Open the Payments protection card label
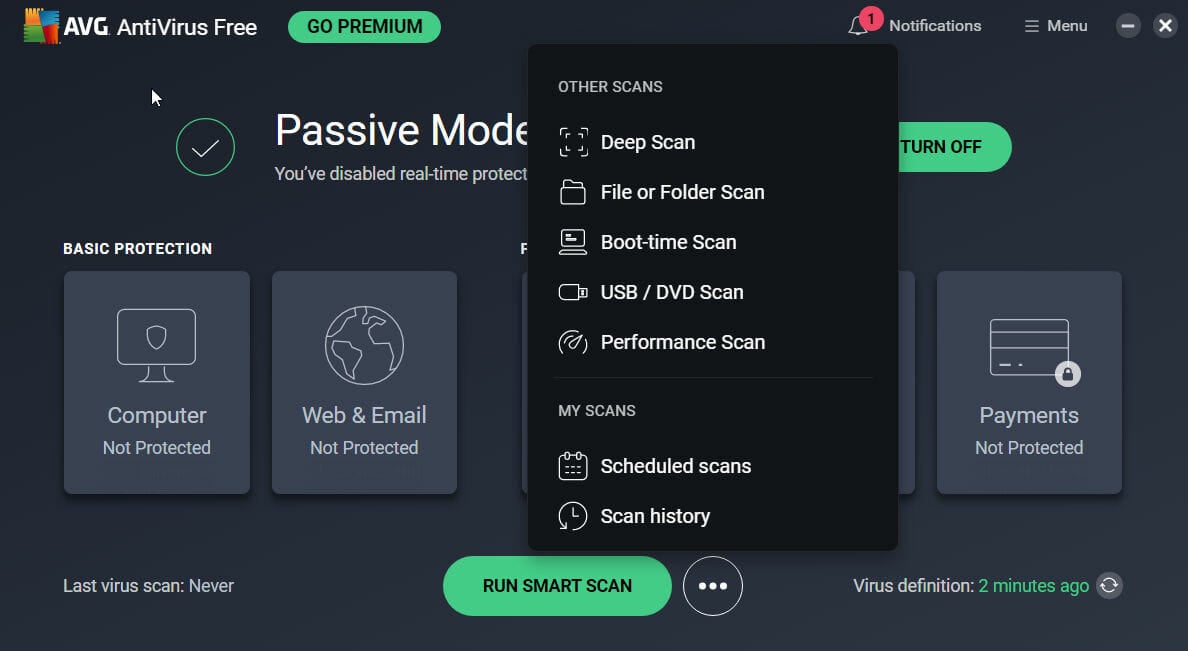This screenshot has width=1188, height=651. point(1029,415)
